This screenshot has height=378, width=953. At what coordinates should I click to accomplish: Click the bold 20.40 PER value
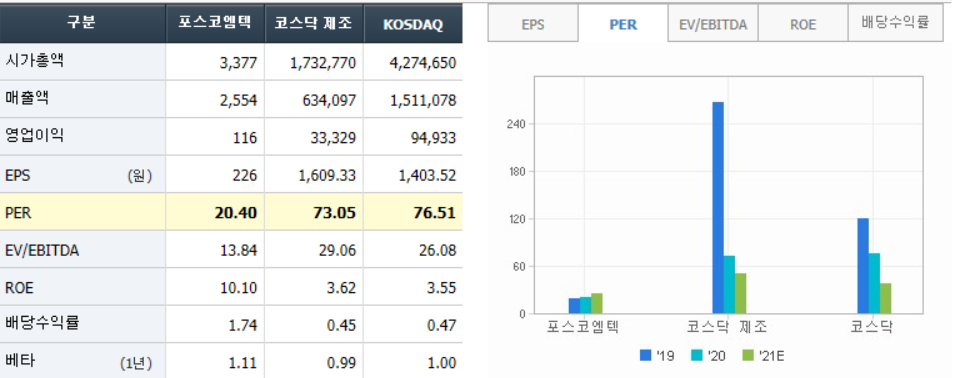pos(236,213)
